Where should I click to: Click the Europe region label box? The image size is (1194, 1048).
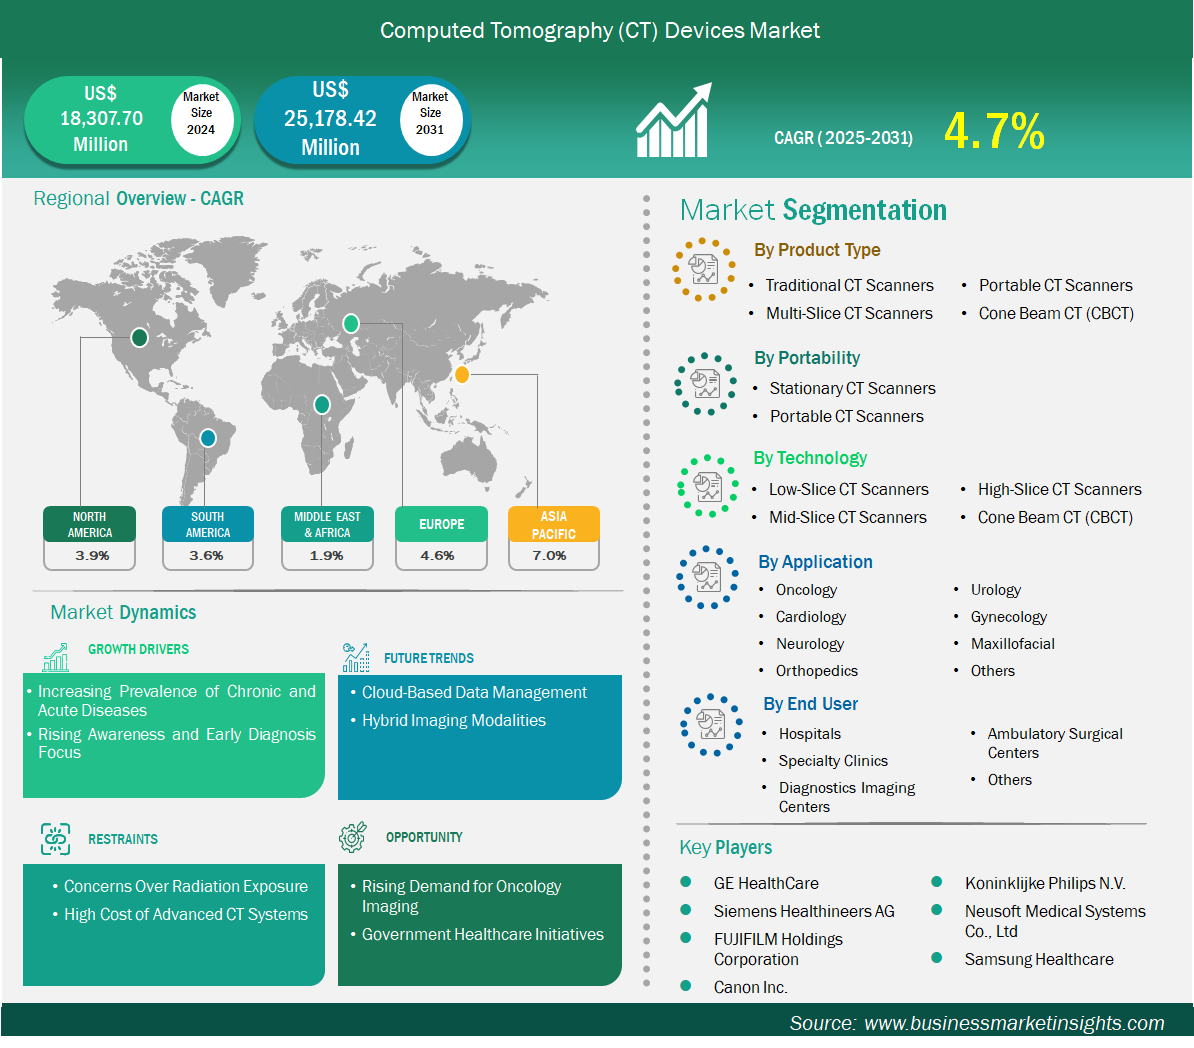[x=441, y=524]
